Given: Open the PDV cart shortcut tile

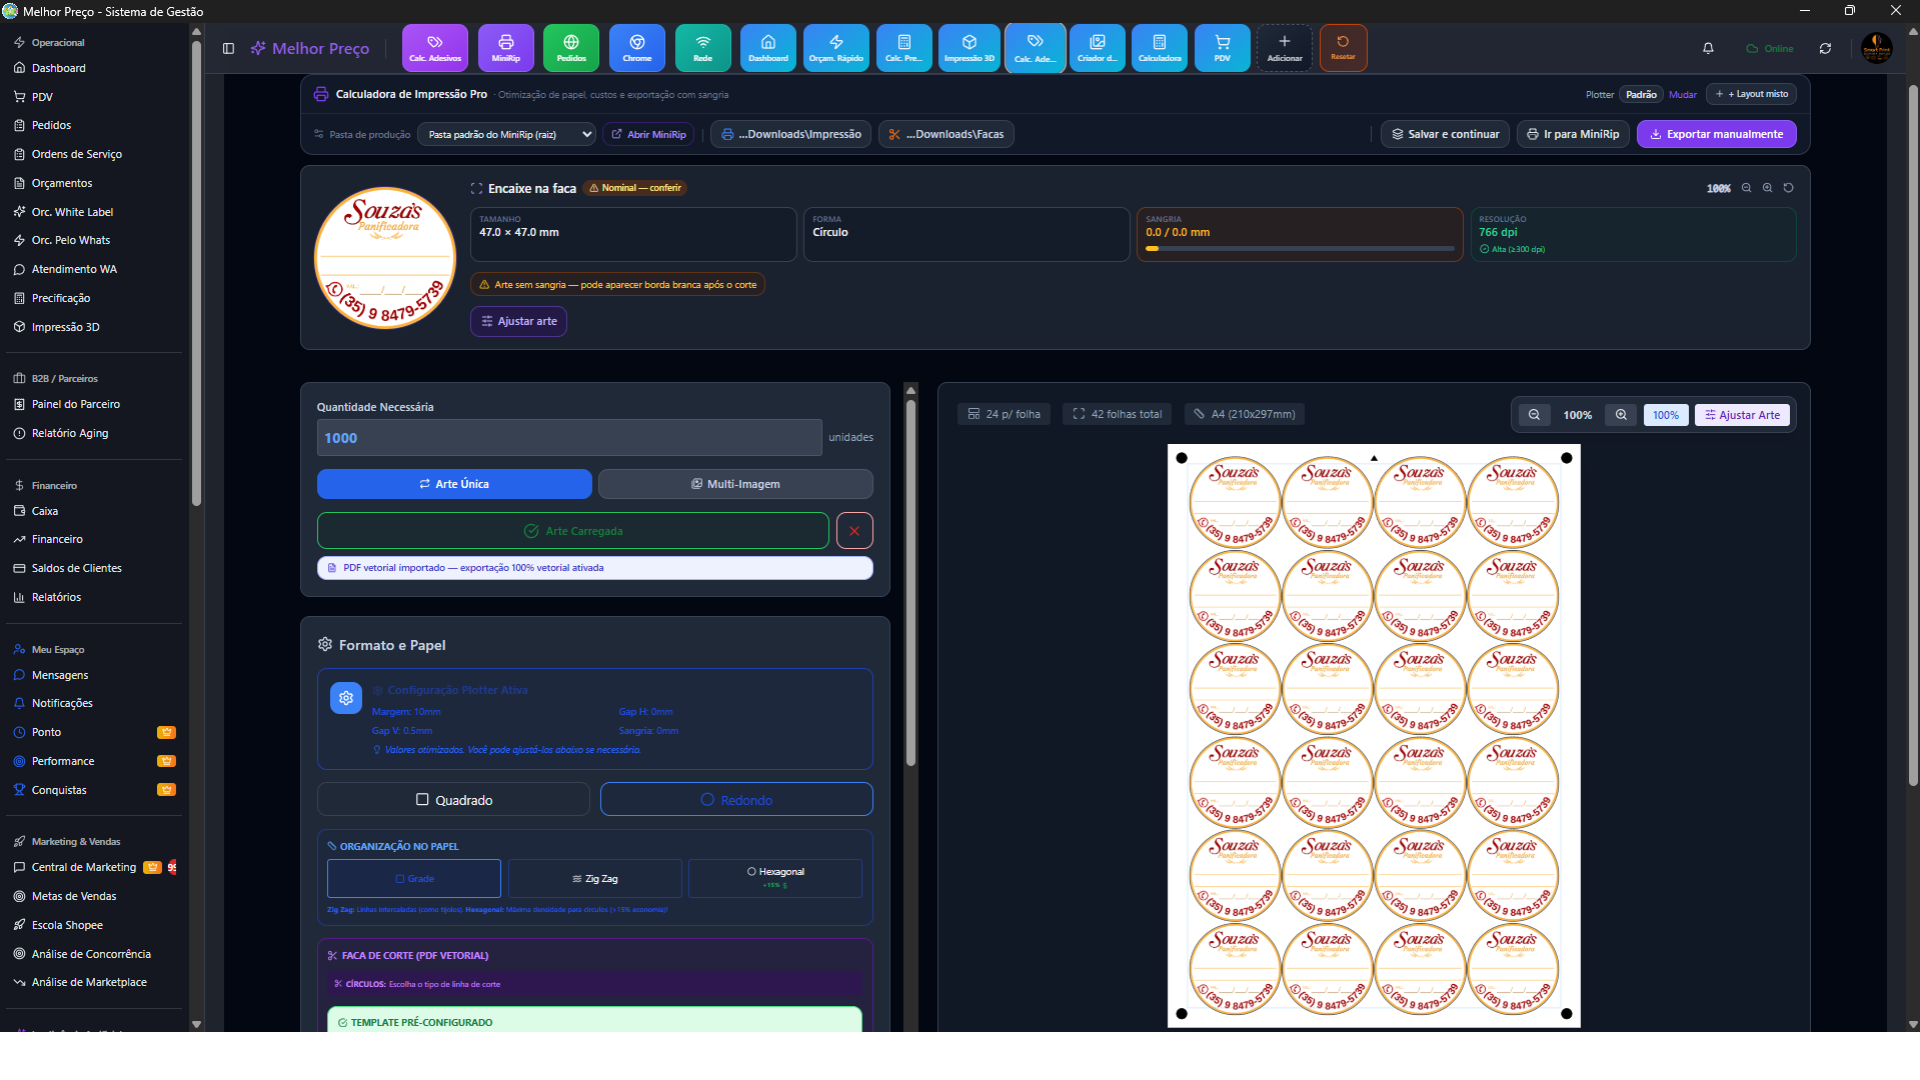Looking at the screenshot, I should (x=1222, y=48).
